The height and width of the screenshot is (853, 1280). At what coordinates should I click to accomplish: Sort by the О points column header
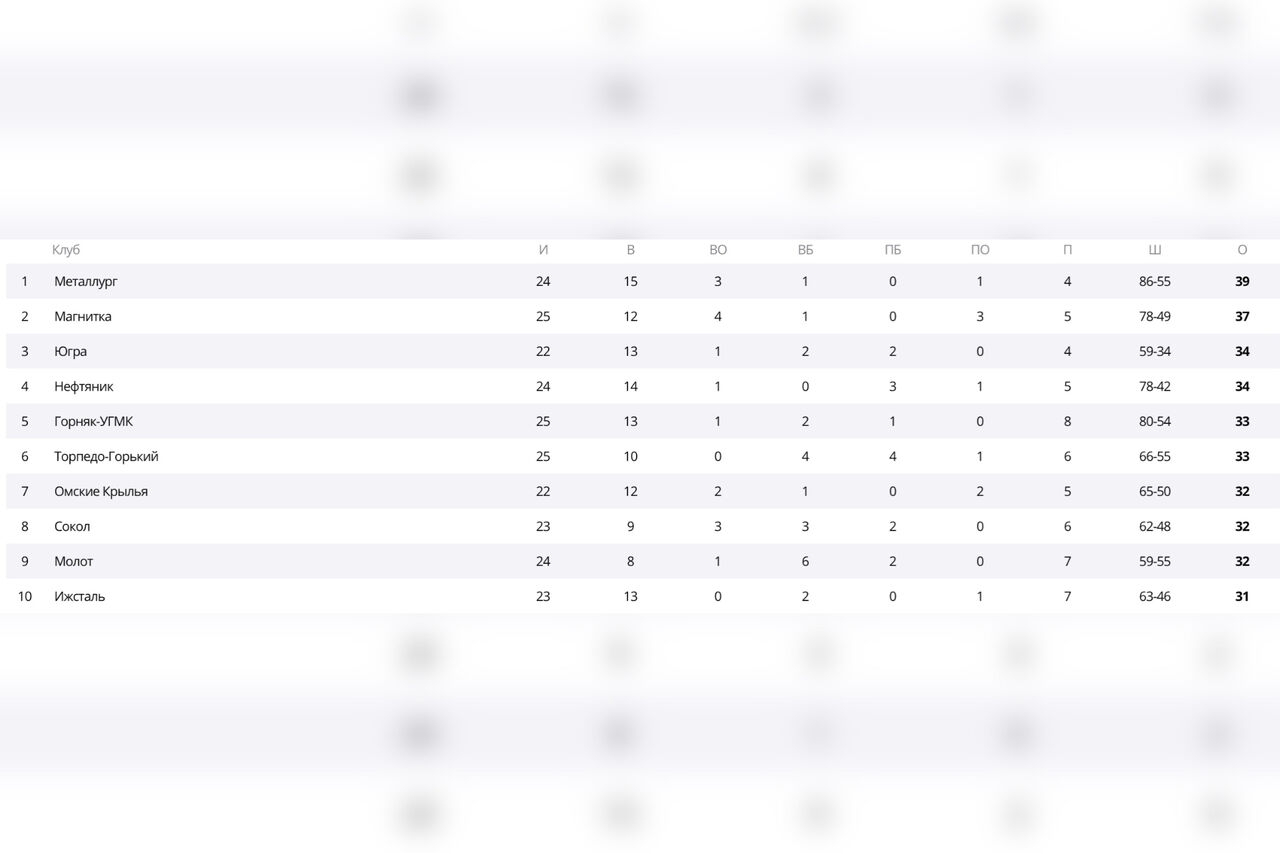(x=1242, y=250)
